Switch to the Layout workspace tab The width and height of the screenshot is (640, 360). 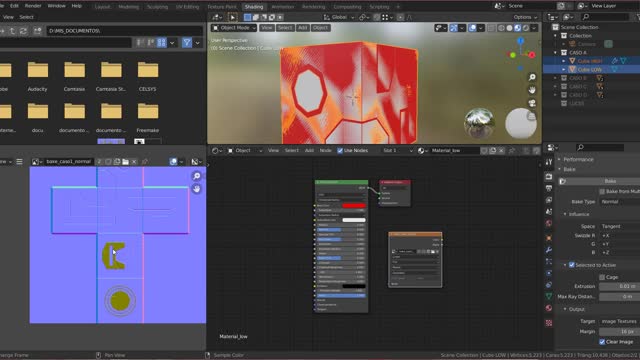coord(102,7)
